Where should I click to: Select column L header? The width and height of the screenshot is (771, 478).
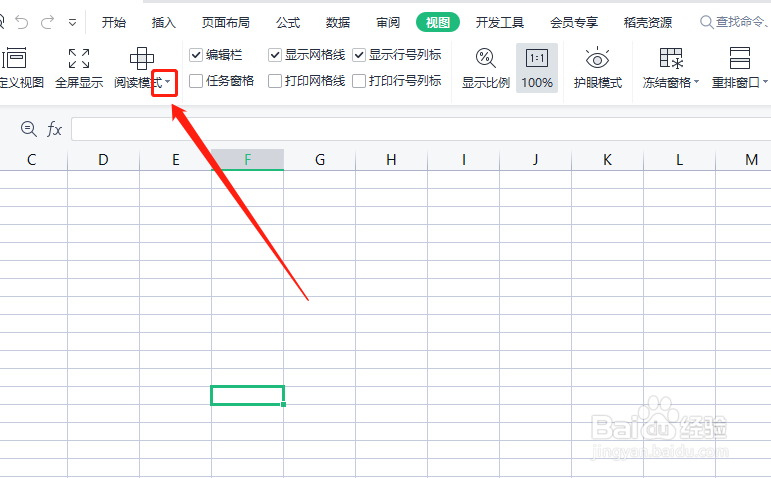coord(680,160)
